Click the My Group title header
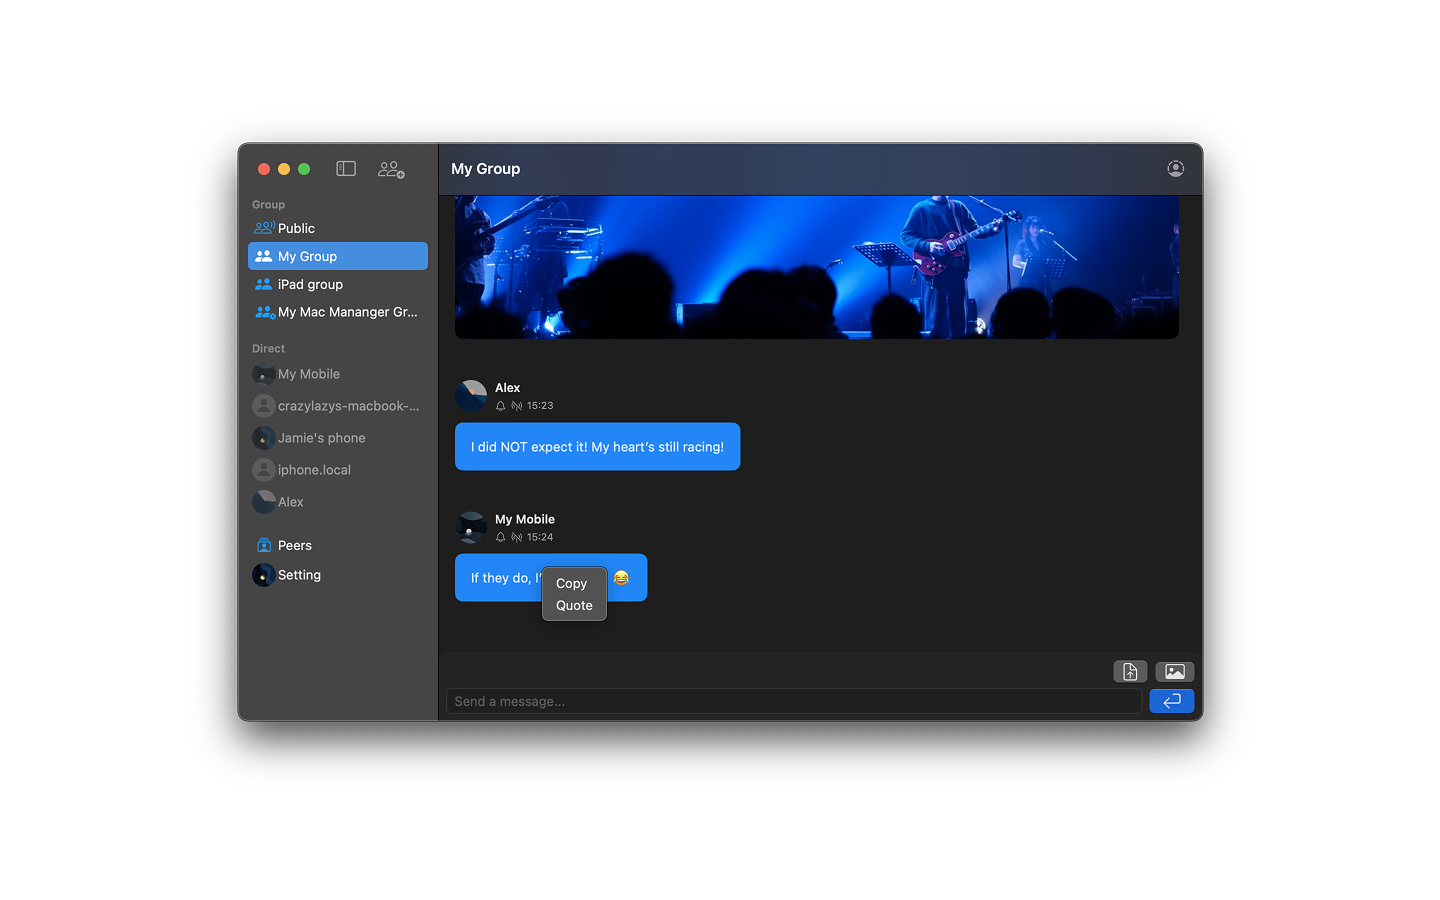The image size is (1440, 900). pos(486,169)
